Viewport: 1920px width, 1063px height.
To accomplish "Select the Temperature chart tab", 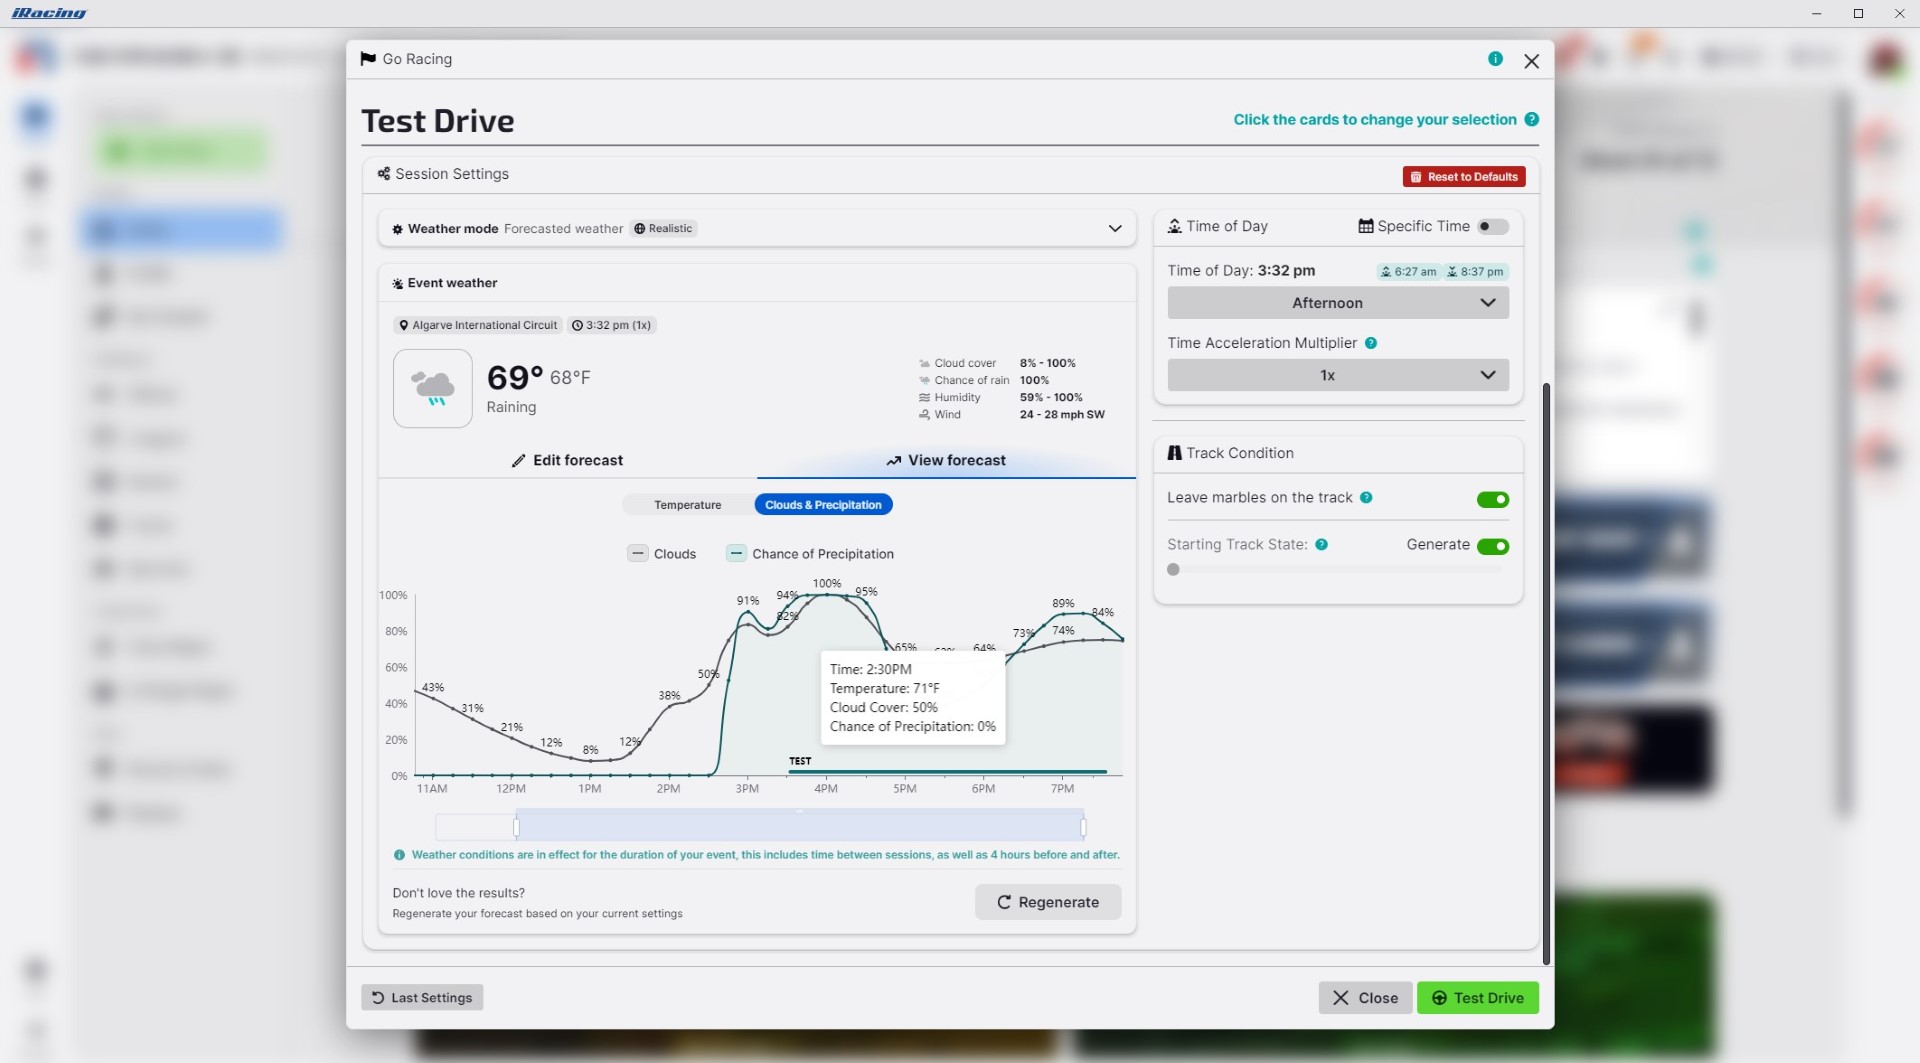I will tap(687, 505).
